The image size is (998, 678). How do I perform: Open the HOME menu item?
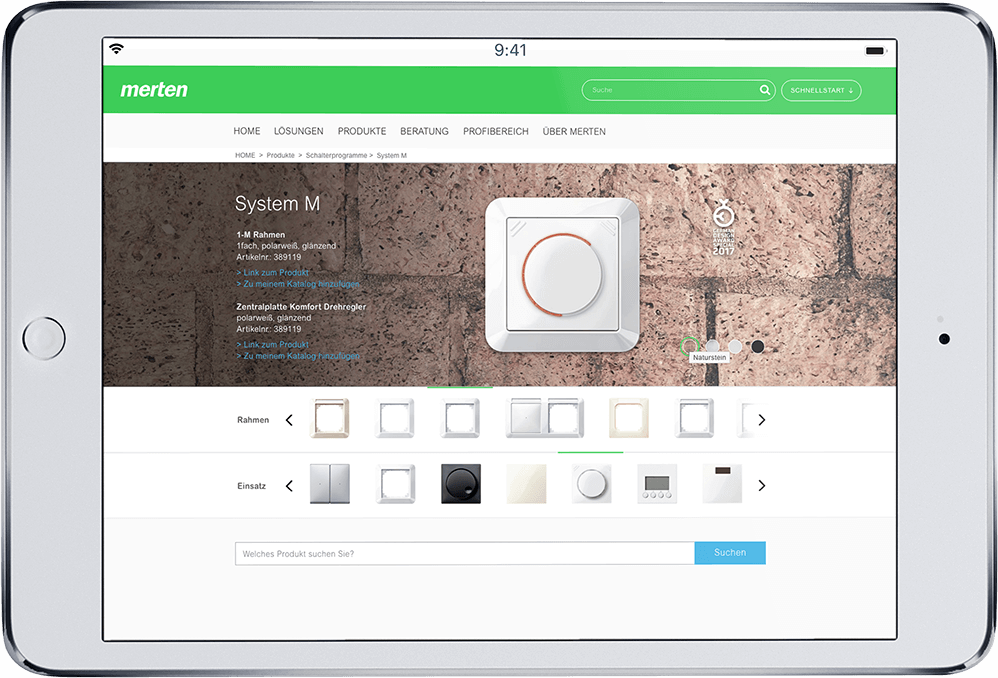(246, 131)
